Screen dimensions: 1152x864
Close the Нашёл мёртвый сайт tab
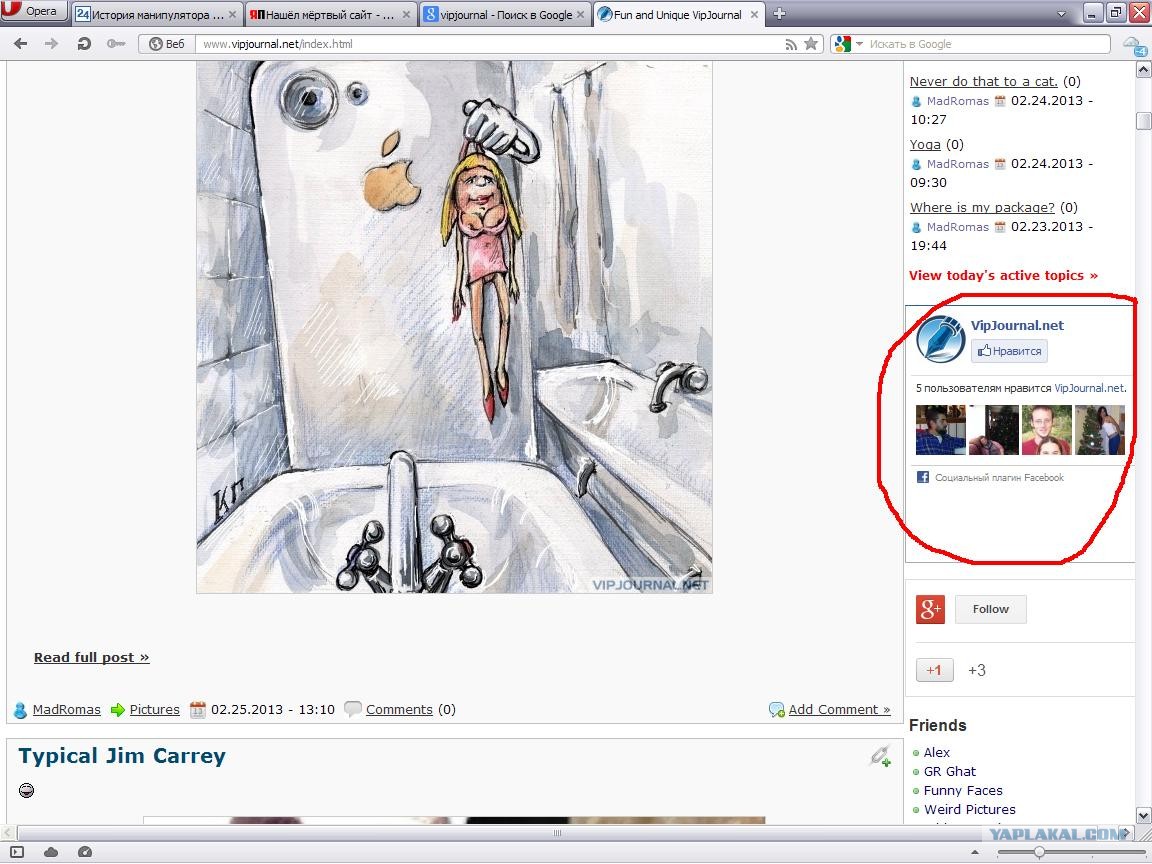406,15
